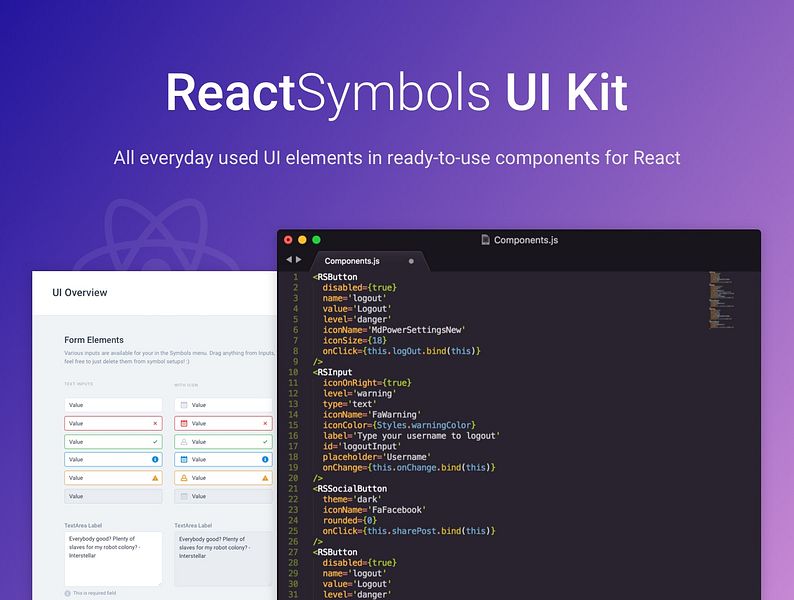
Task: Focus the white textarea with the Interstellar quote
Action: (113, 559)
